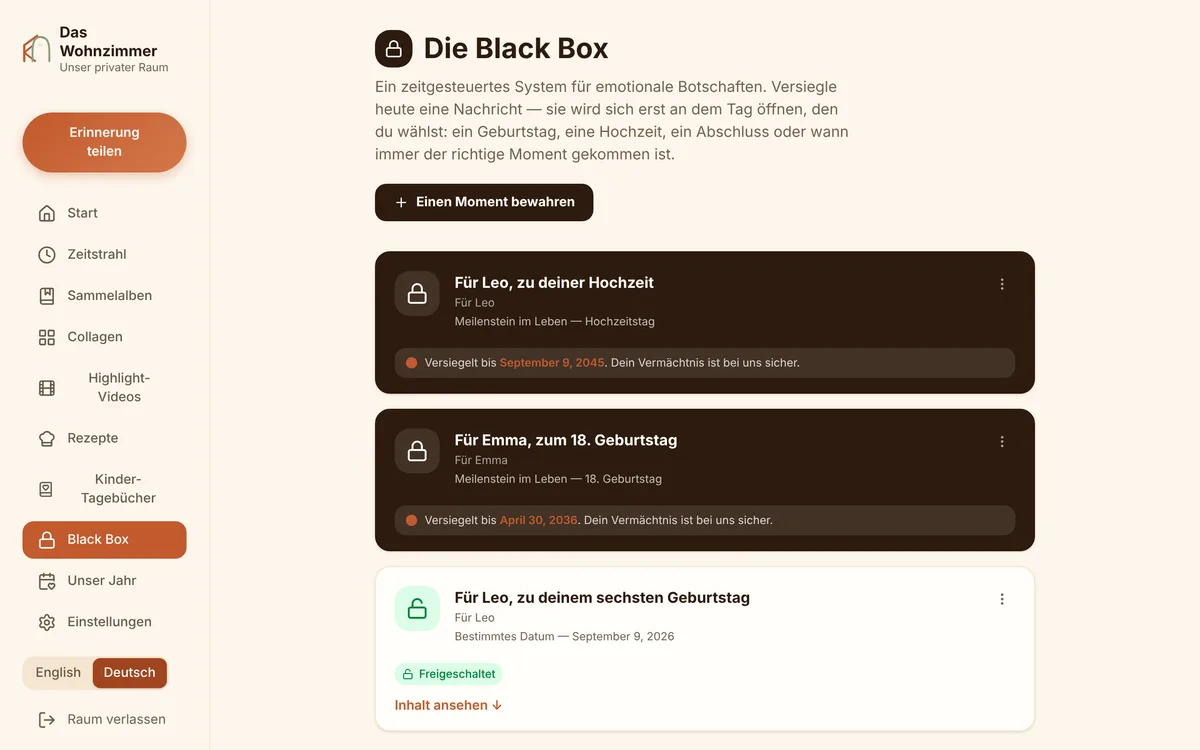Open Unser Jahr page
Screen dimensions: 1200x750
[104, 581]
